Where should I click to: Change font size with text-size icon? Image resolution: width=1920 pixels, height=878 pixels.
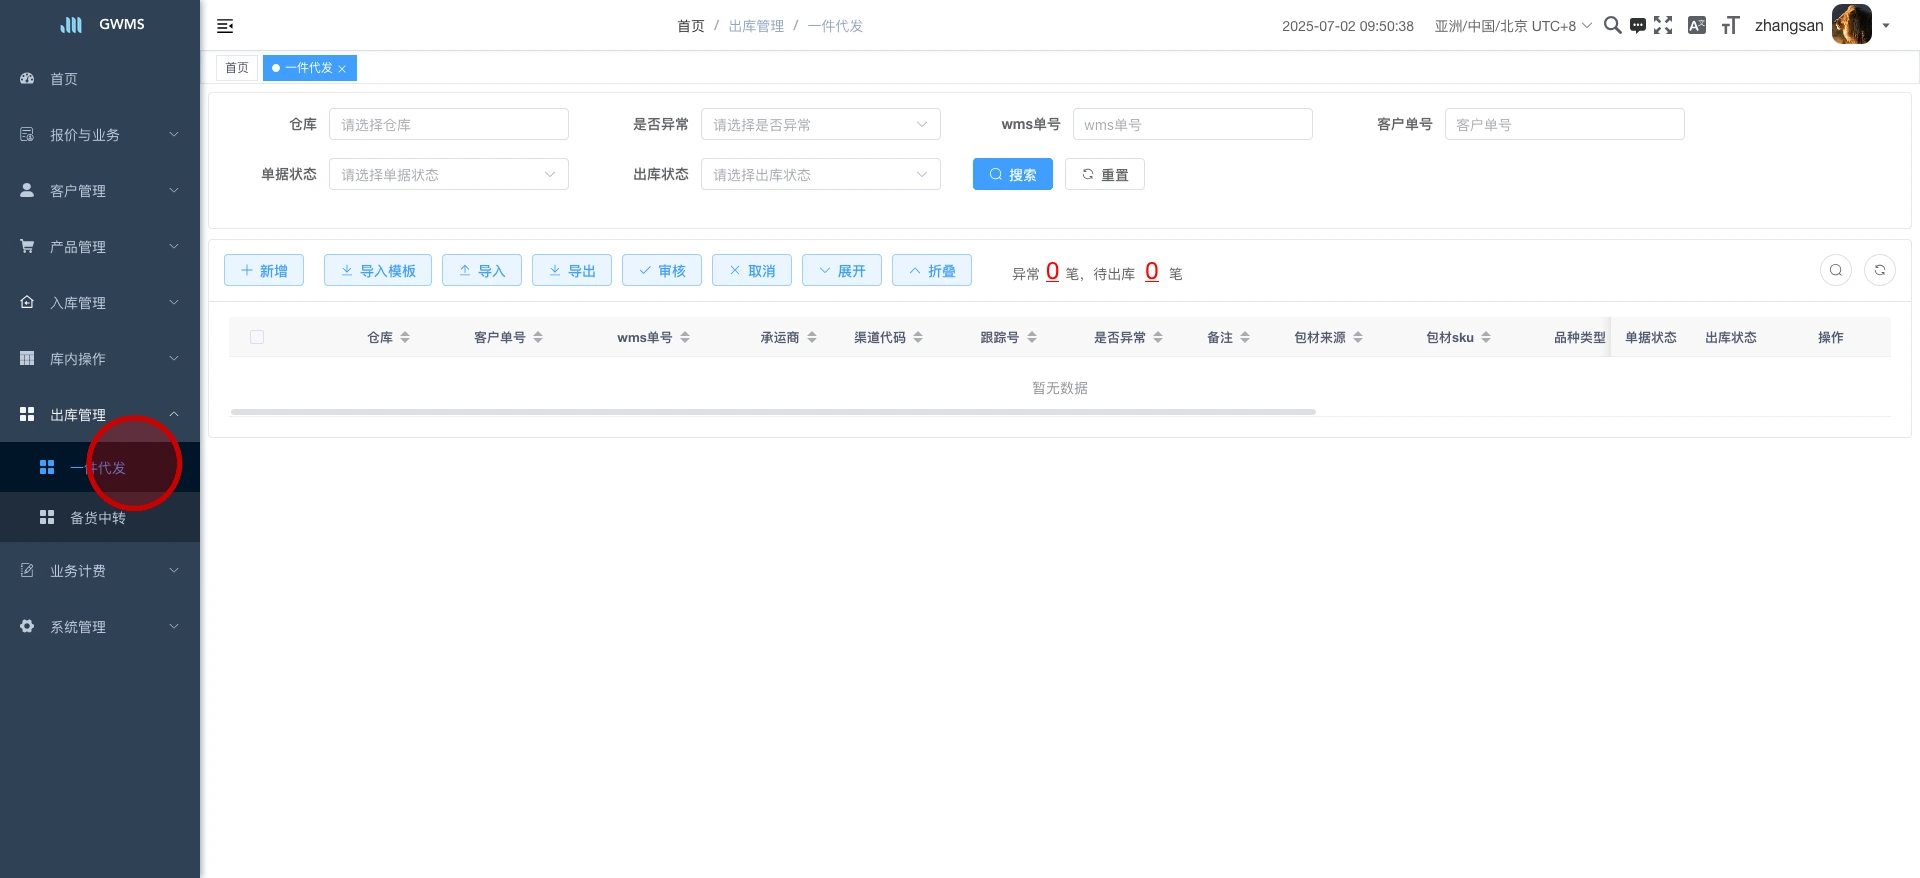click(x=1730, y=26)
